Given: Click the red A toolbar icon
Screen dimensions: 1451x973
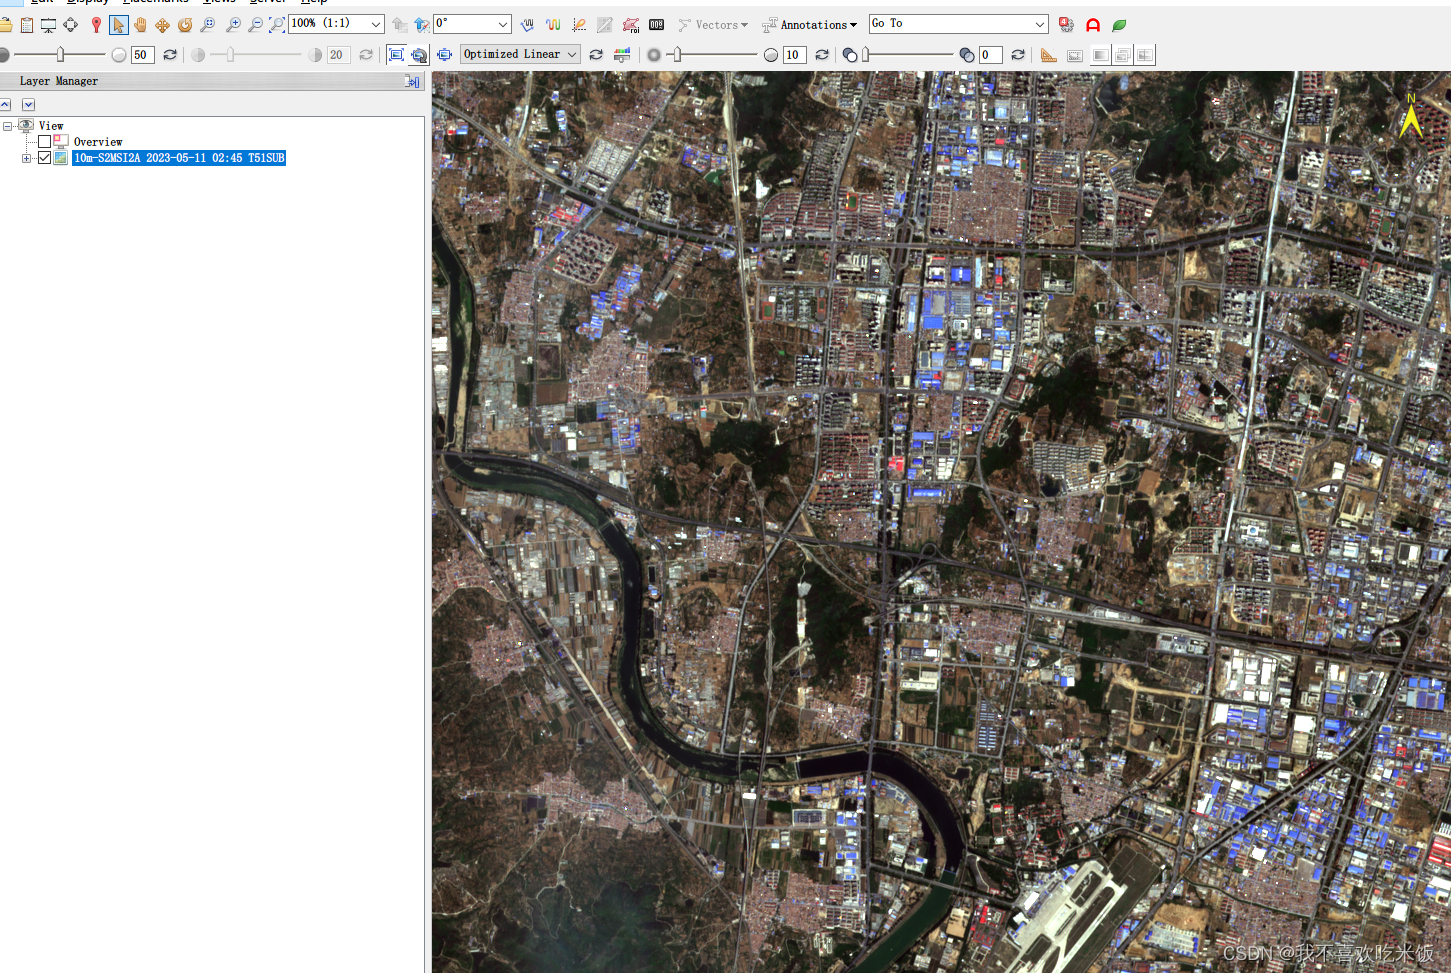Looking at the screenshot, I should (x=1093, y=25).
